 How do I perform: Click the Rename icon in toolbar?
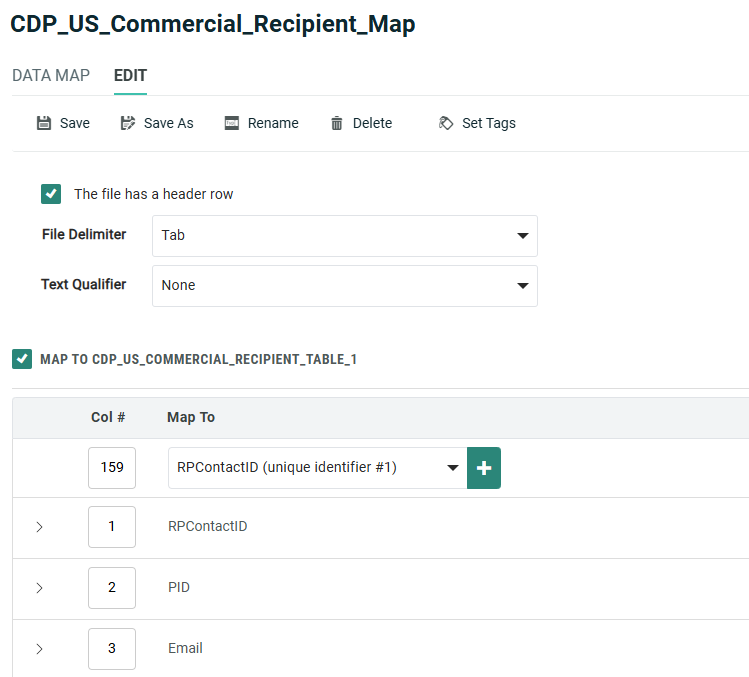pos(232,123)
